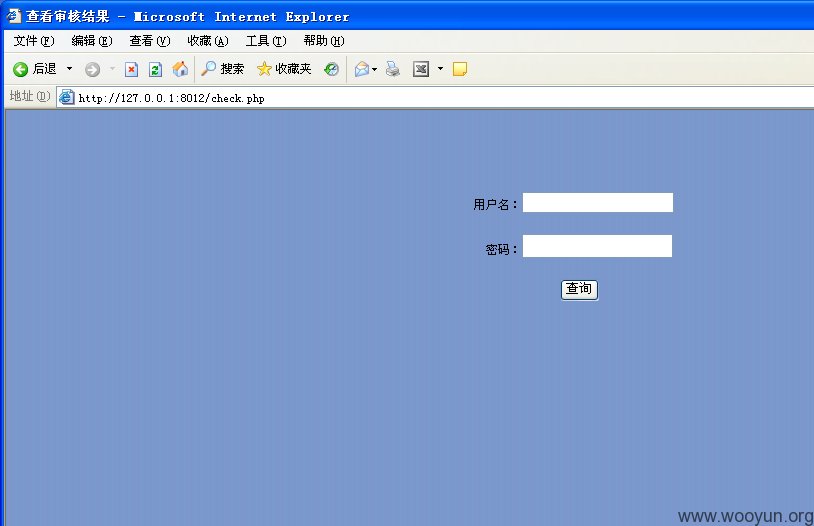Open the back history dropdown arrow
This screenshot has height=526, width=814.
click(x=69, y=69)
